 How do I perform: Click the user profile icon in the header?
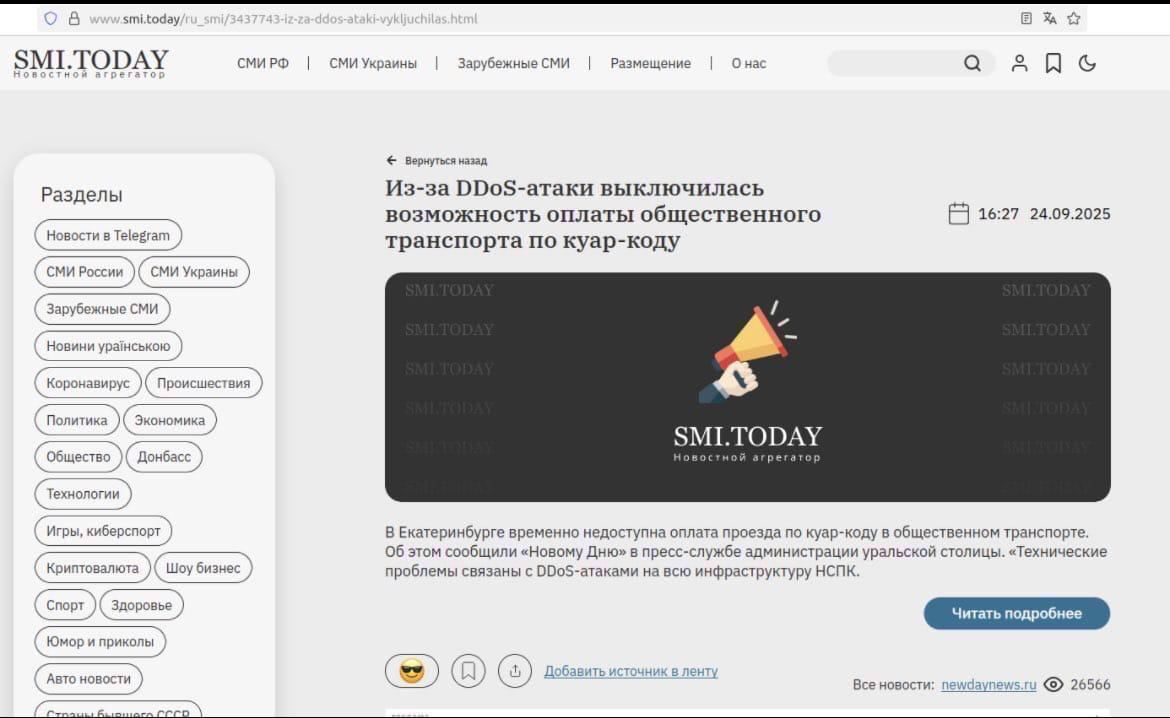tap(1019, 63)
